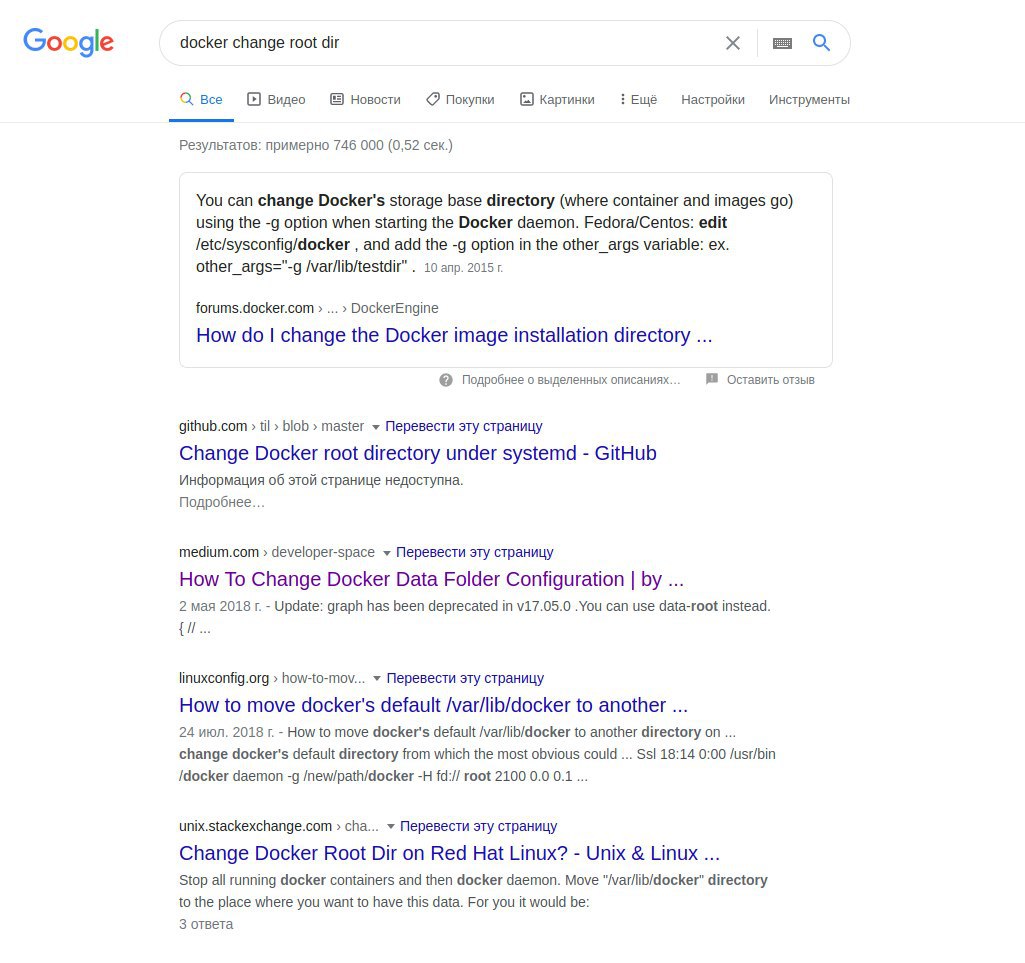Click the question mark help icon
The height and width of the screenshot is (963, 1025).
[446, 380]
